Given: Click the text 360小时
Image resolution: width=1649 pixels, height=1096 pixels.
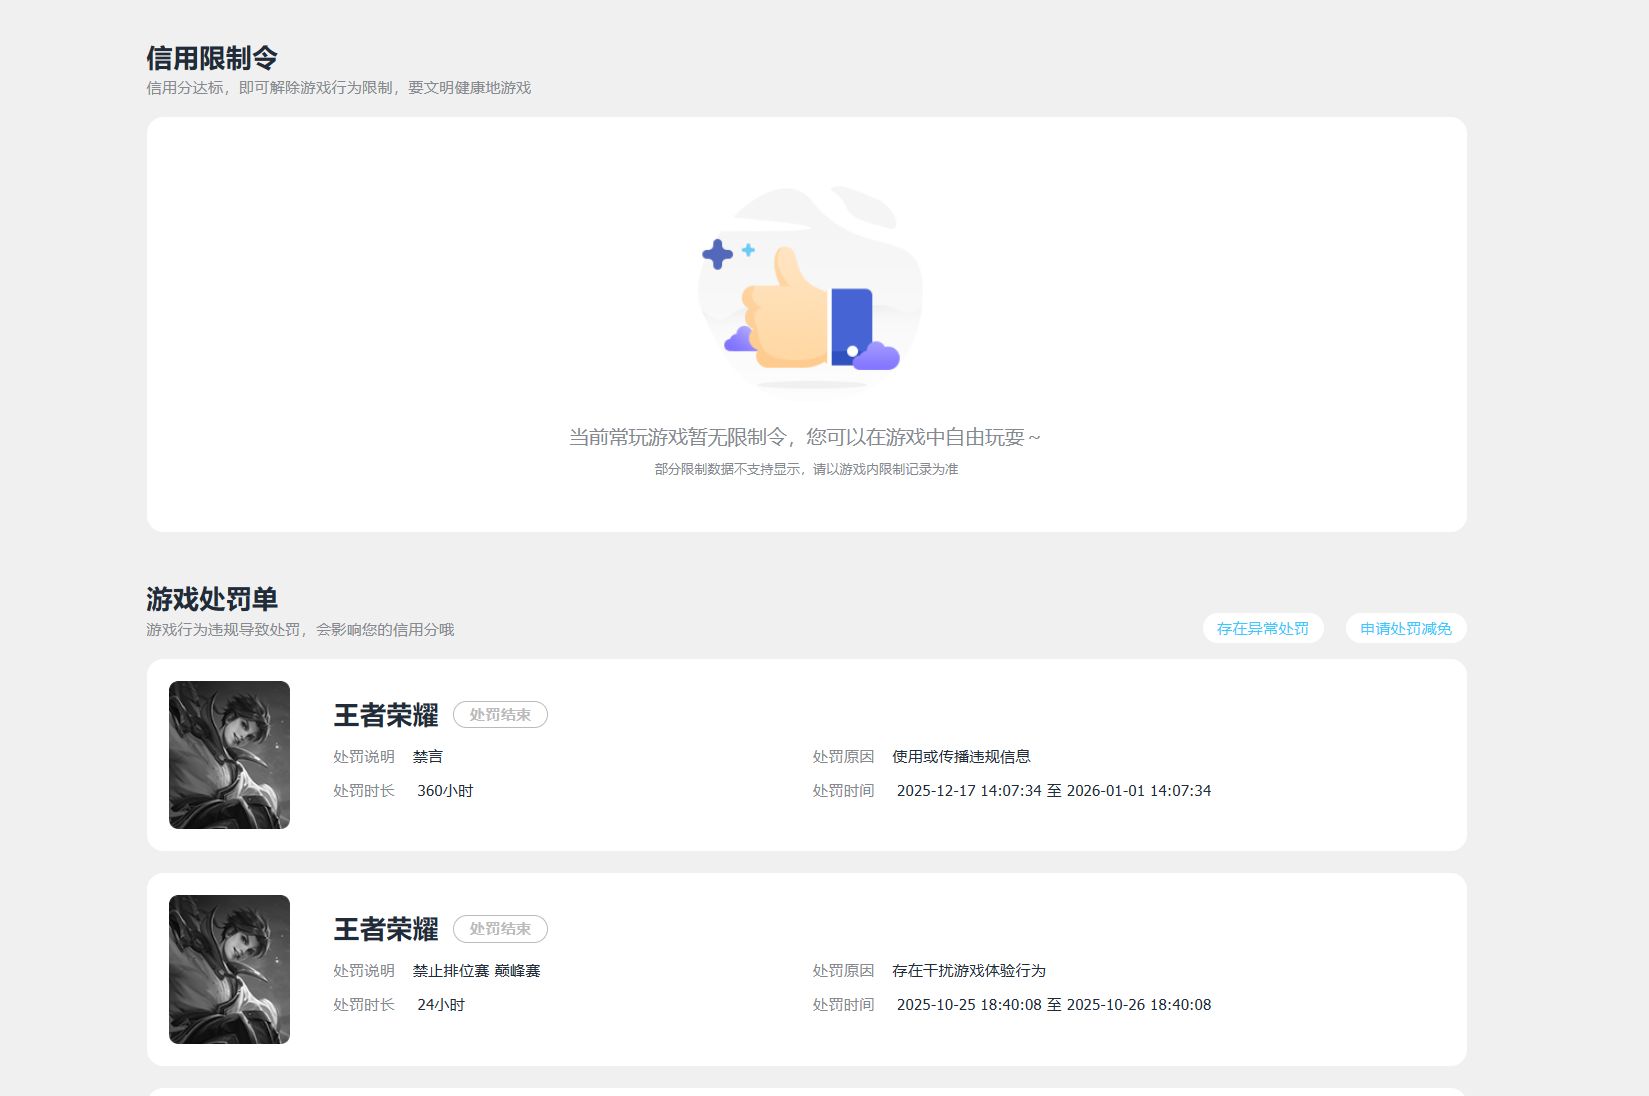Looking at the screenshot, I should pyautogui.click(x=445, y=791).
